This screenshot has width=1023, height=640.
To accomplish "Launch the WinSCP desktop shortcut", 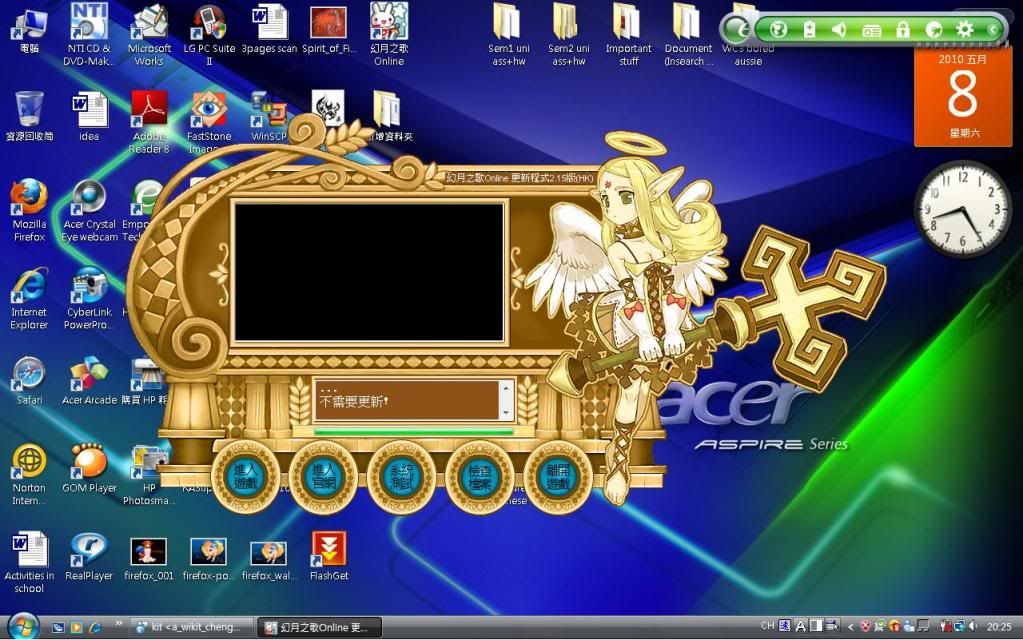I will tap(269, 117).
